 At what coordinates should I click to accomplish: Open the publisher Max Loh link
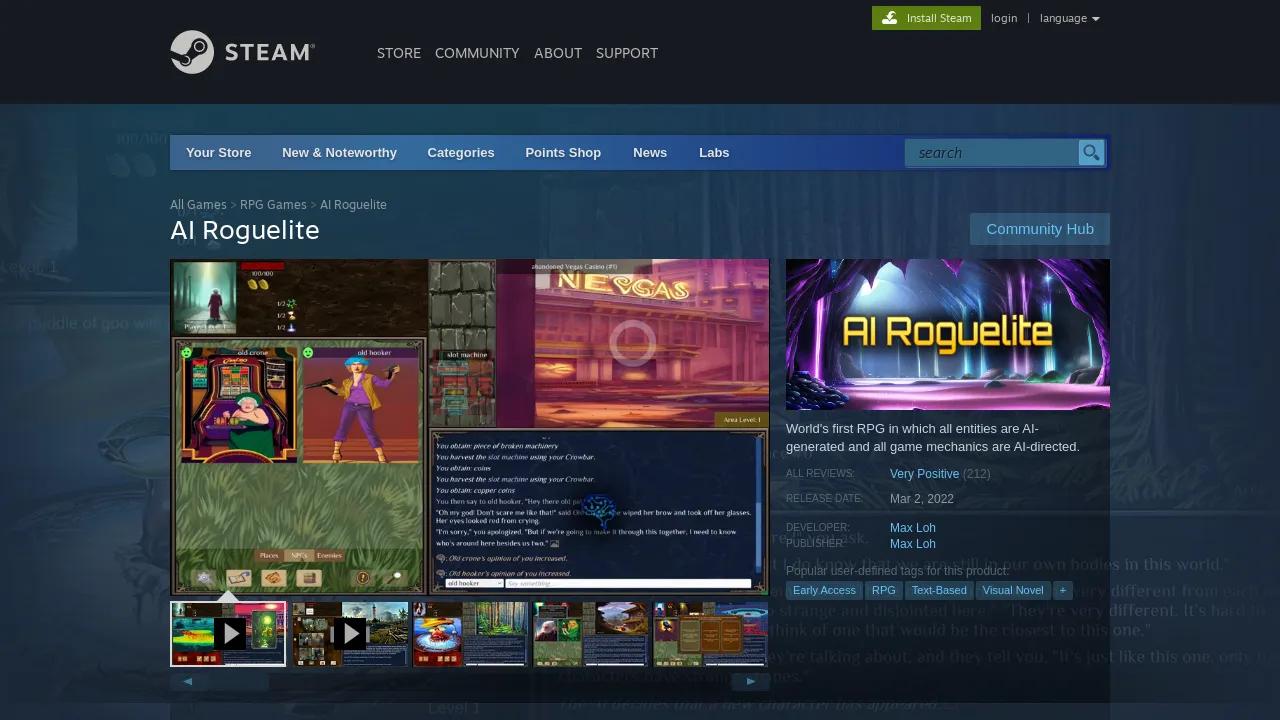(x=913, y=544)
